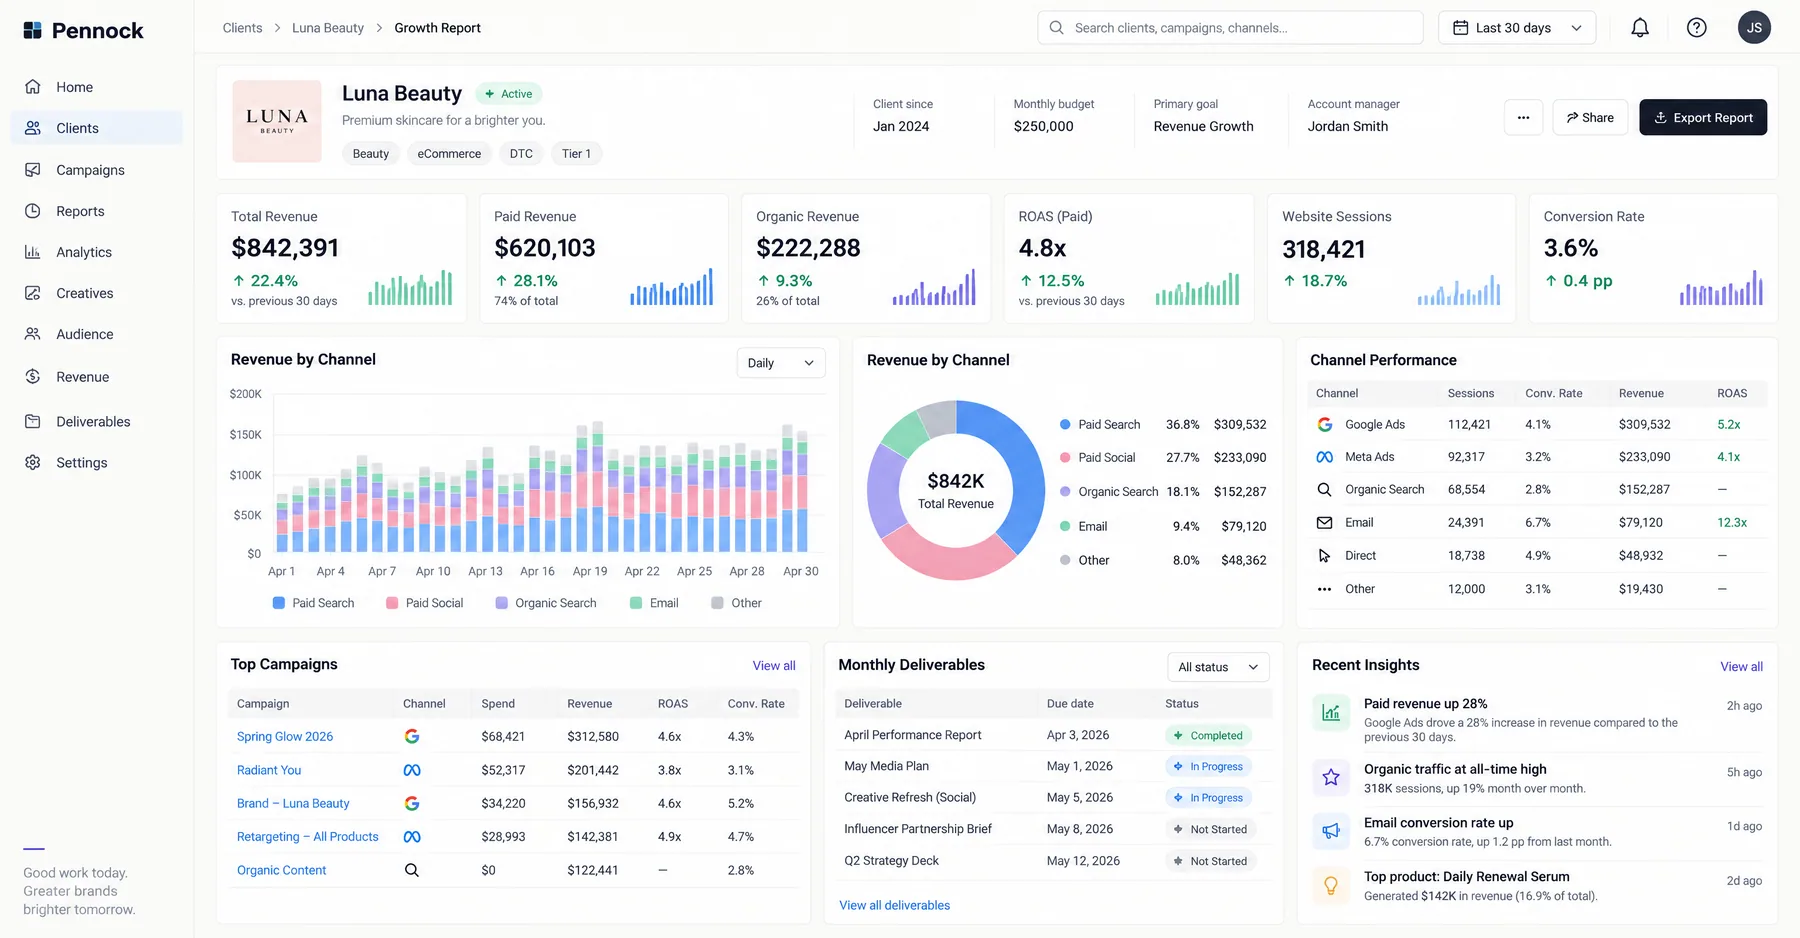The width and height of the screenshot is (1800, 938).
Task: Click the $842,391 Total Revenue value
Action: point(285,248)
